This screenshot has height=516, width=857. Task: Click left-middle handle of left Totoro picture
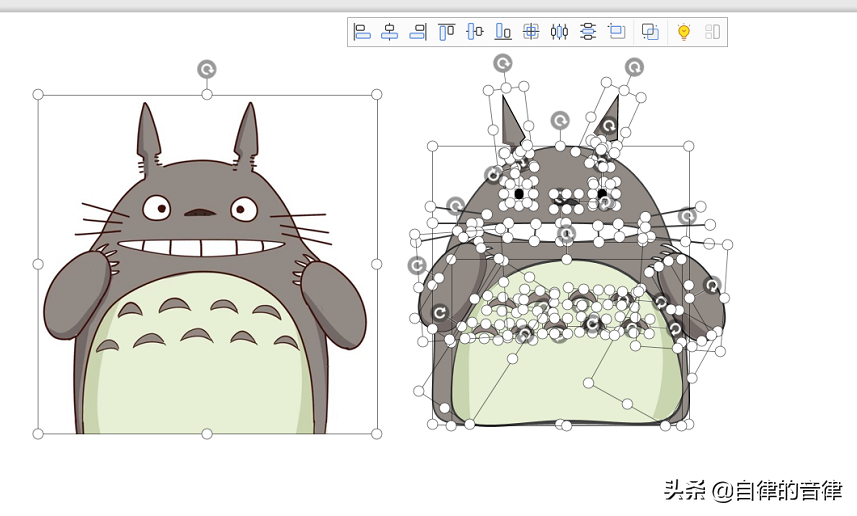[x=38, y=265]
